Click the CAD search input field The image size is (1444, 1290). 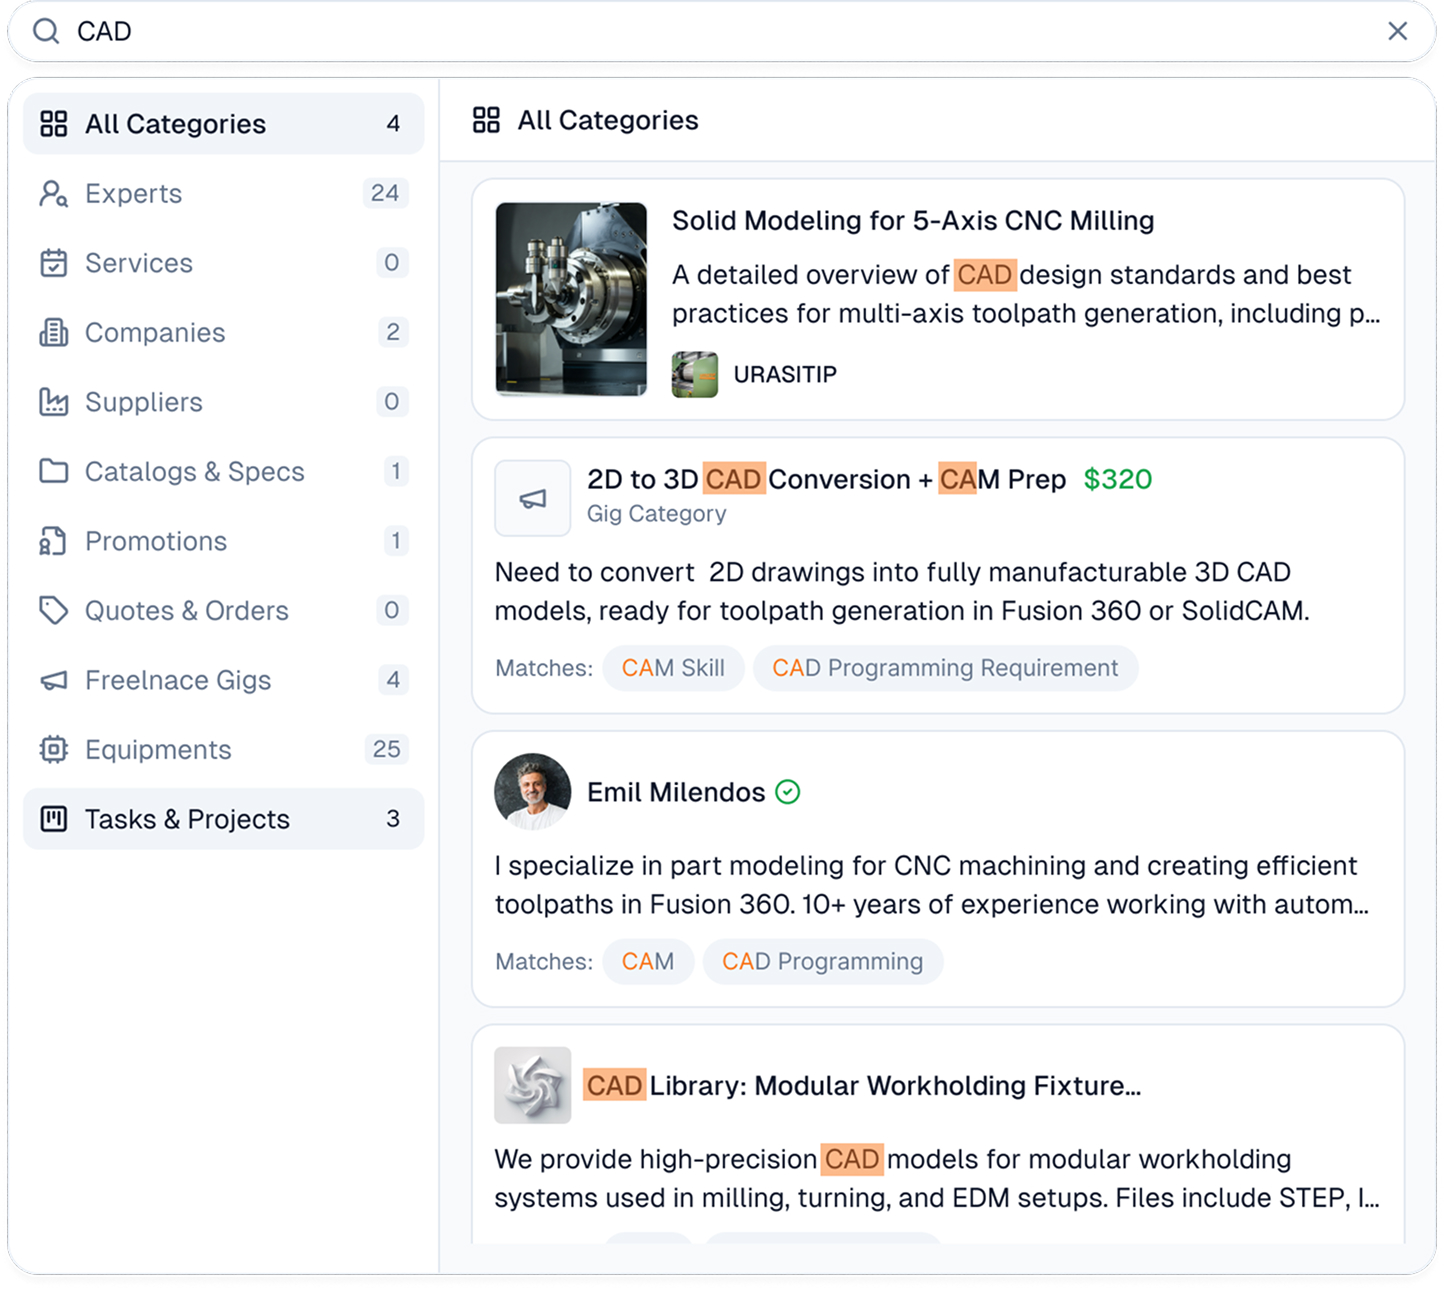pyautogui.click(x=720, y=32)
